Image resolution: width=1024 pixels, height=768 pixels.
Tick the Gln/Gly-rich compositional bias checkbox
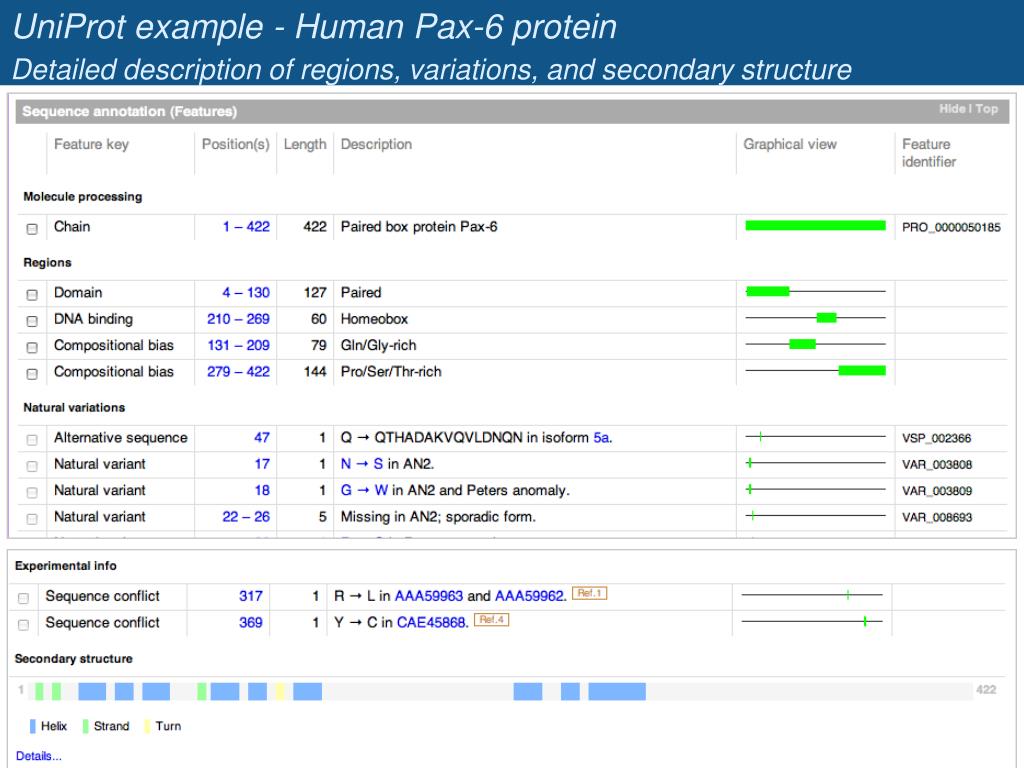(32, 347)
